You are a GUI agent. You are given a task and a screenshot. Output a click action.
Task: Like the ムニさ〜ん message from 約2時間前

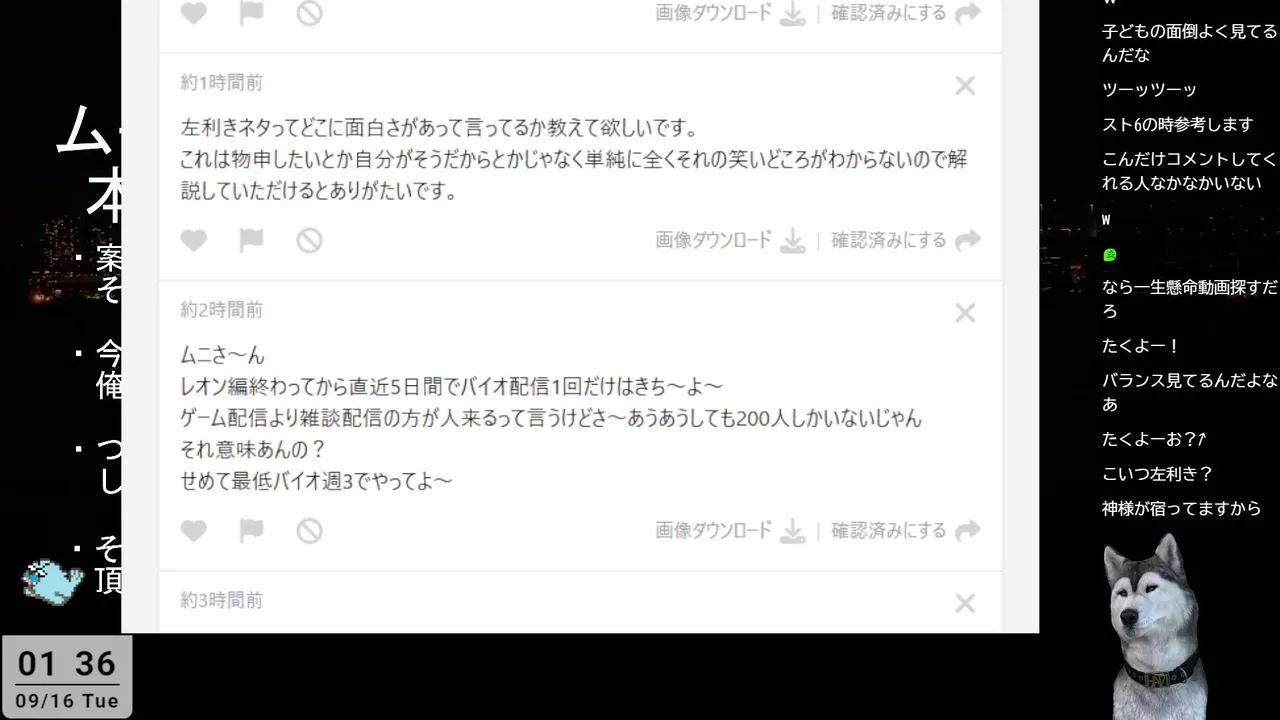pyautogui.click(x=194, y=531)
